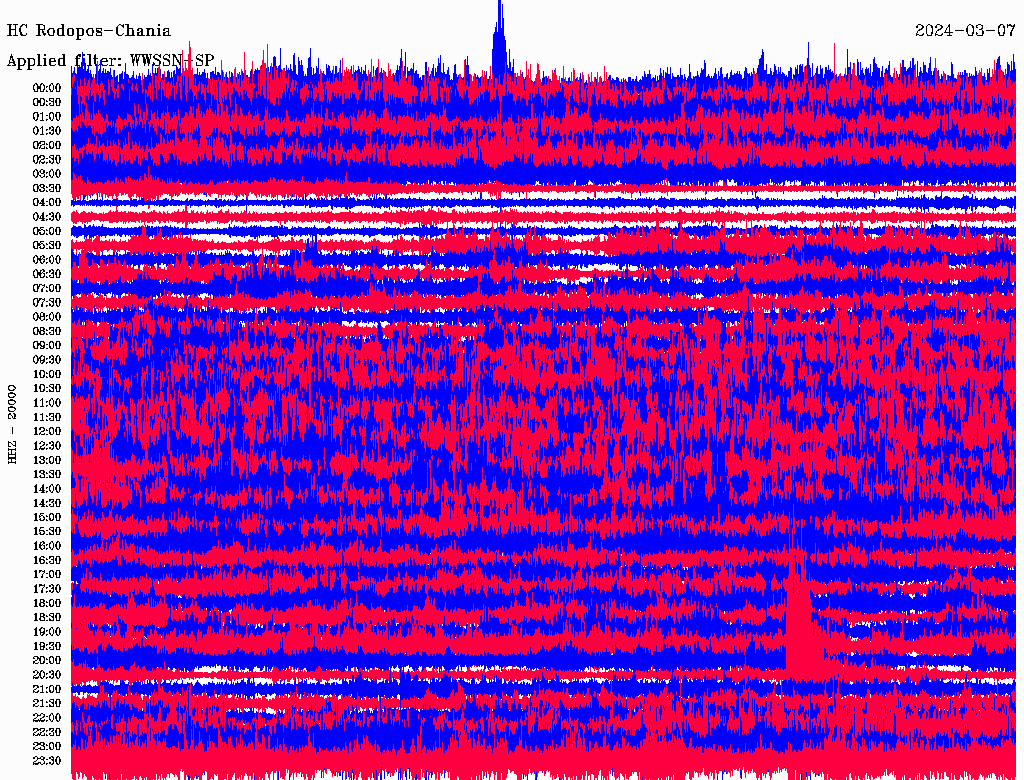This screenshot has height=780, width=1024.
Task: Click the 08:00 time label
Action: (x=47, y=317)
